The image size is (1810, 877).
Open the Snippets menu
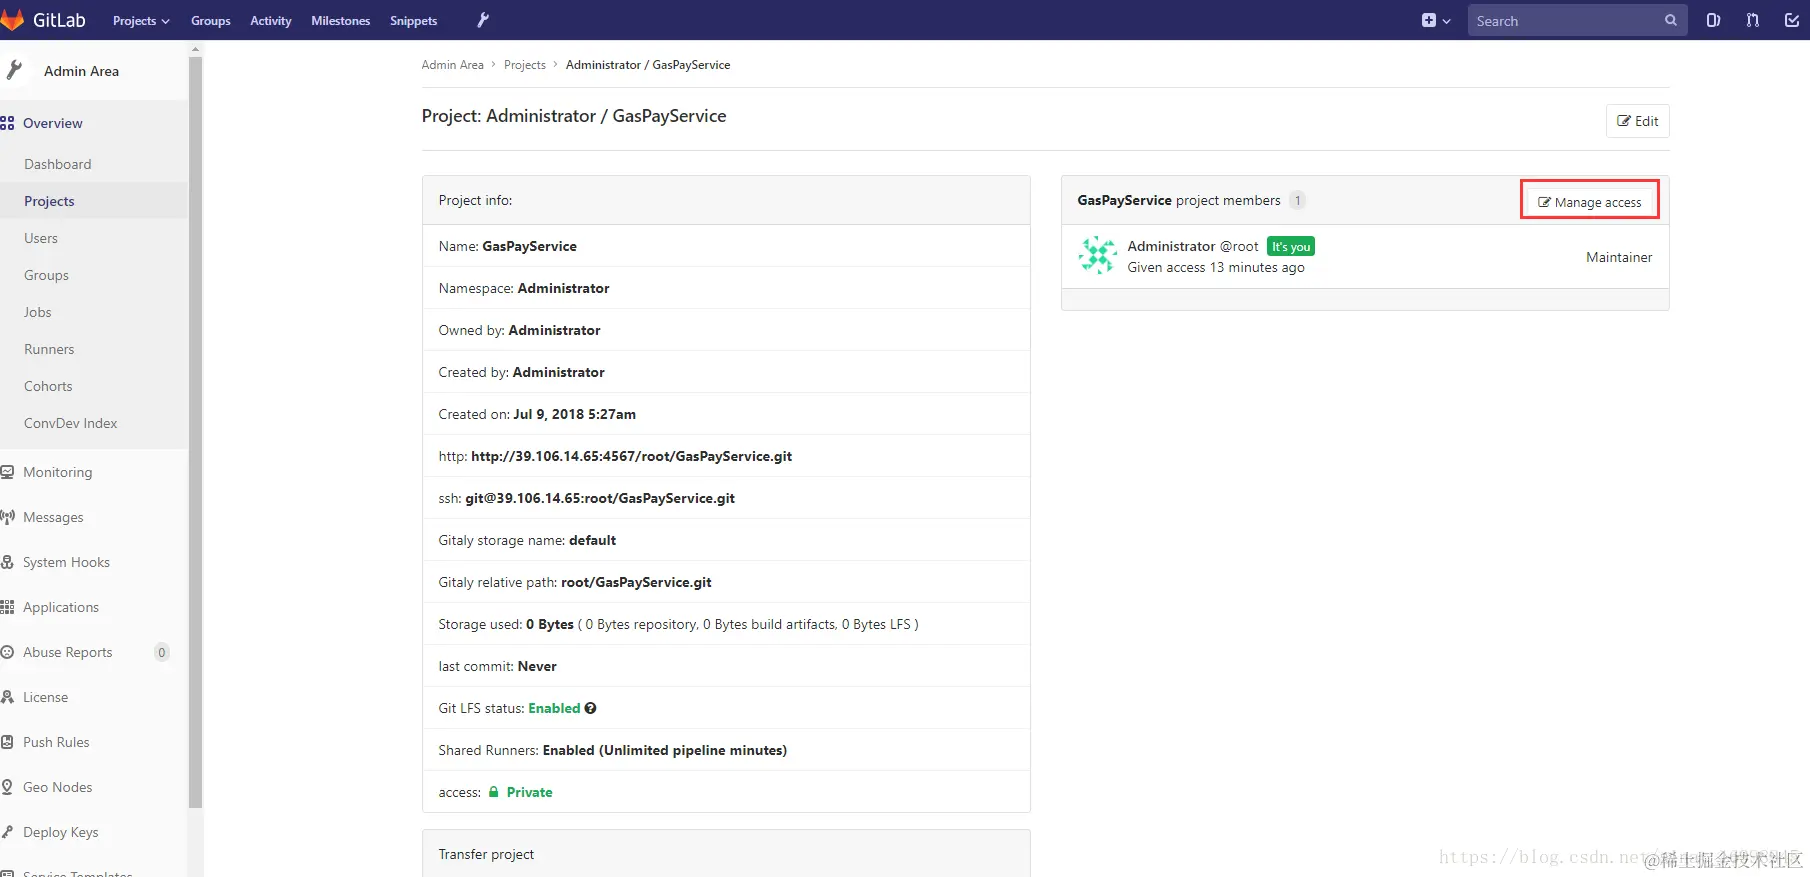point(414,20)
